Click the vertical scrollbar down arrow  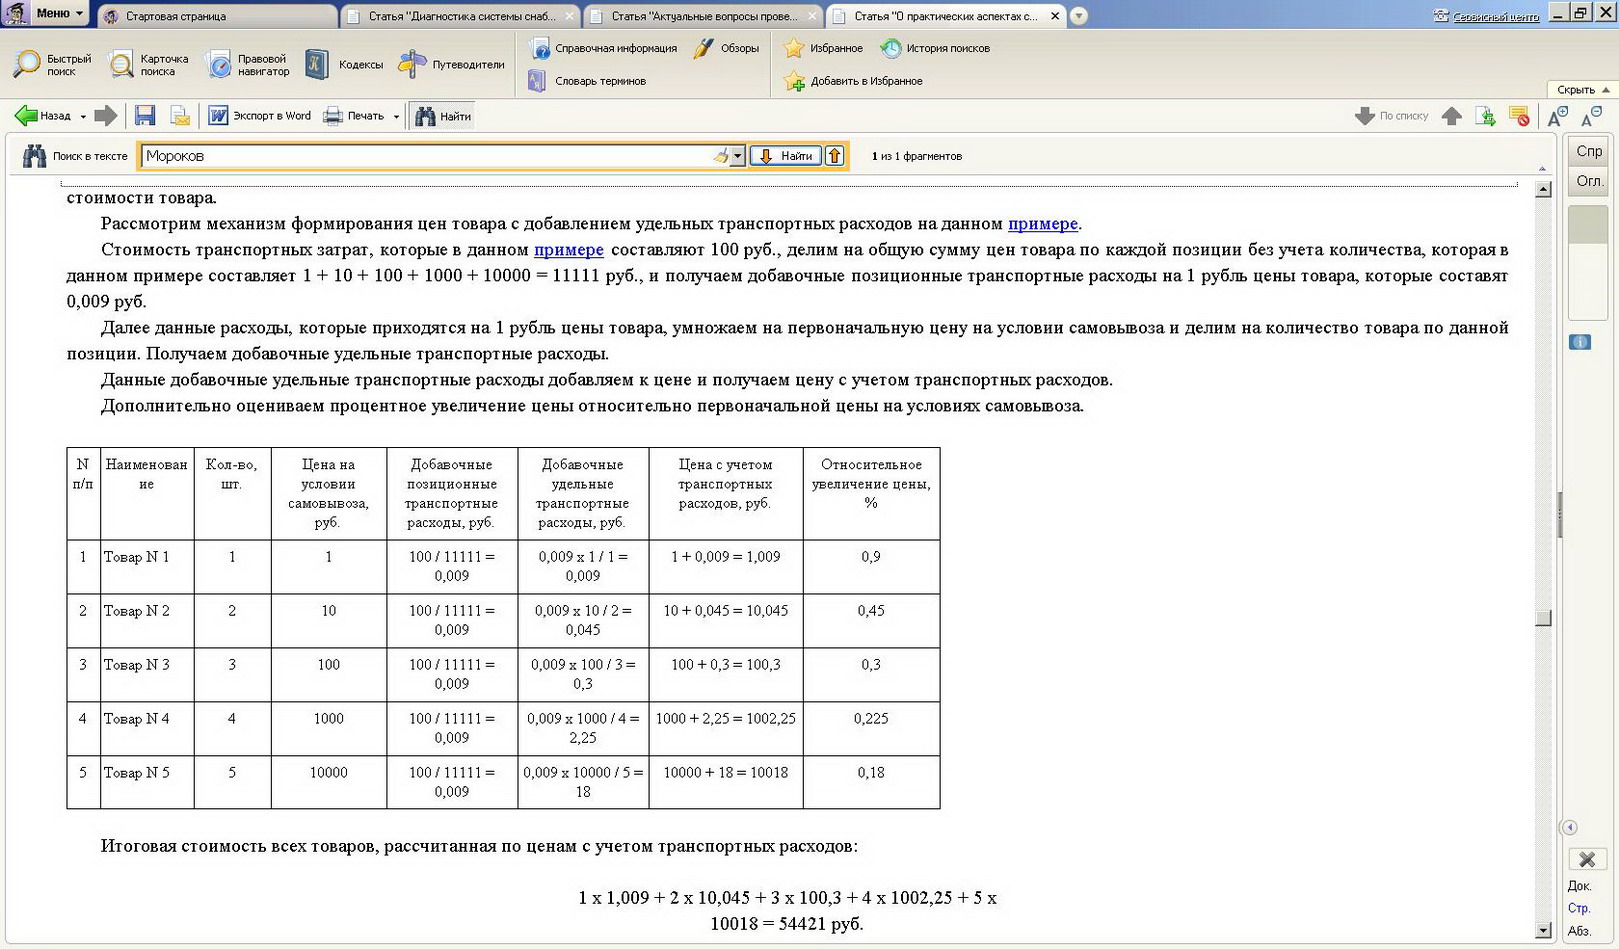click(x=1543, y=930)
